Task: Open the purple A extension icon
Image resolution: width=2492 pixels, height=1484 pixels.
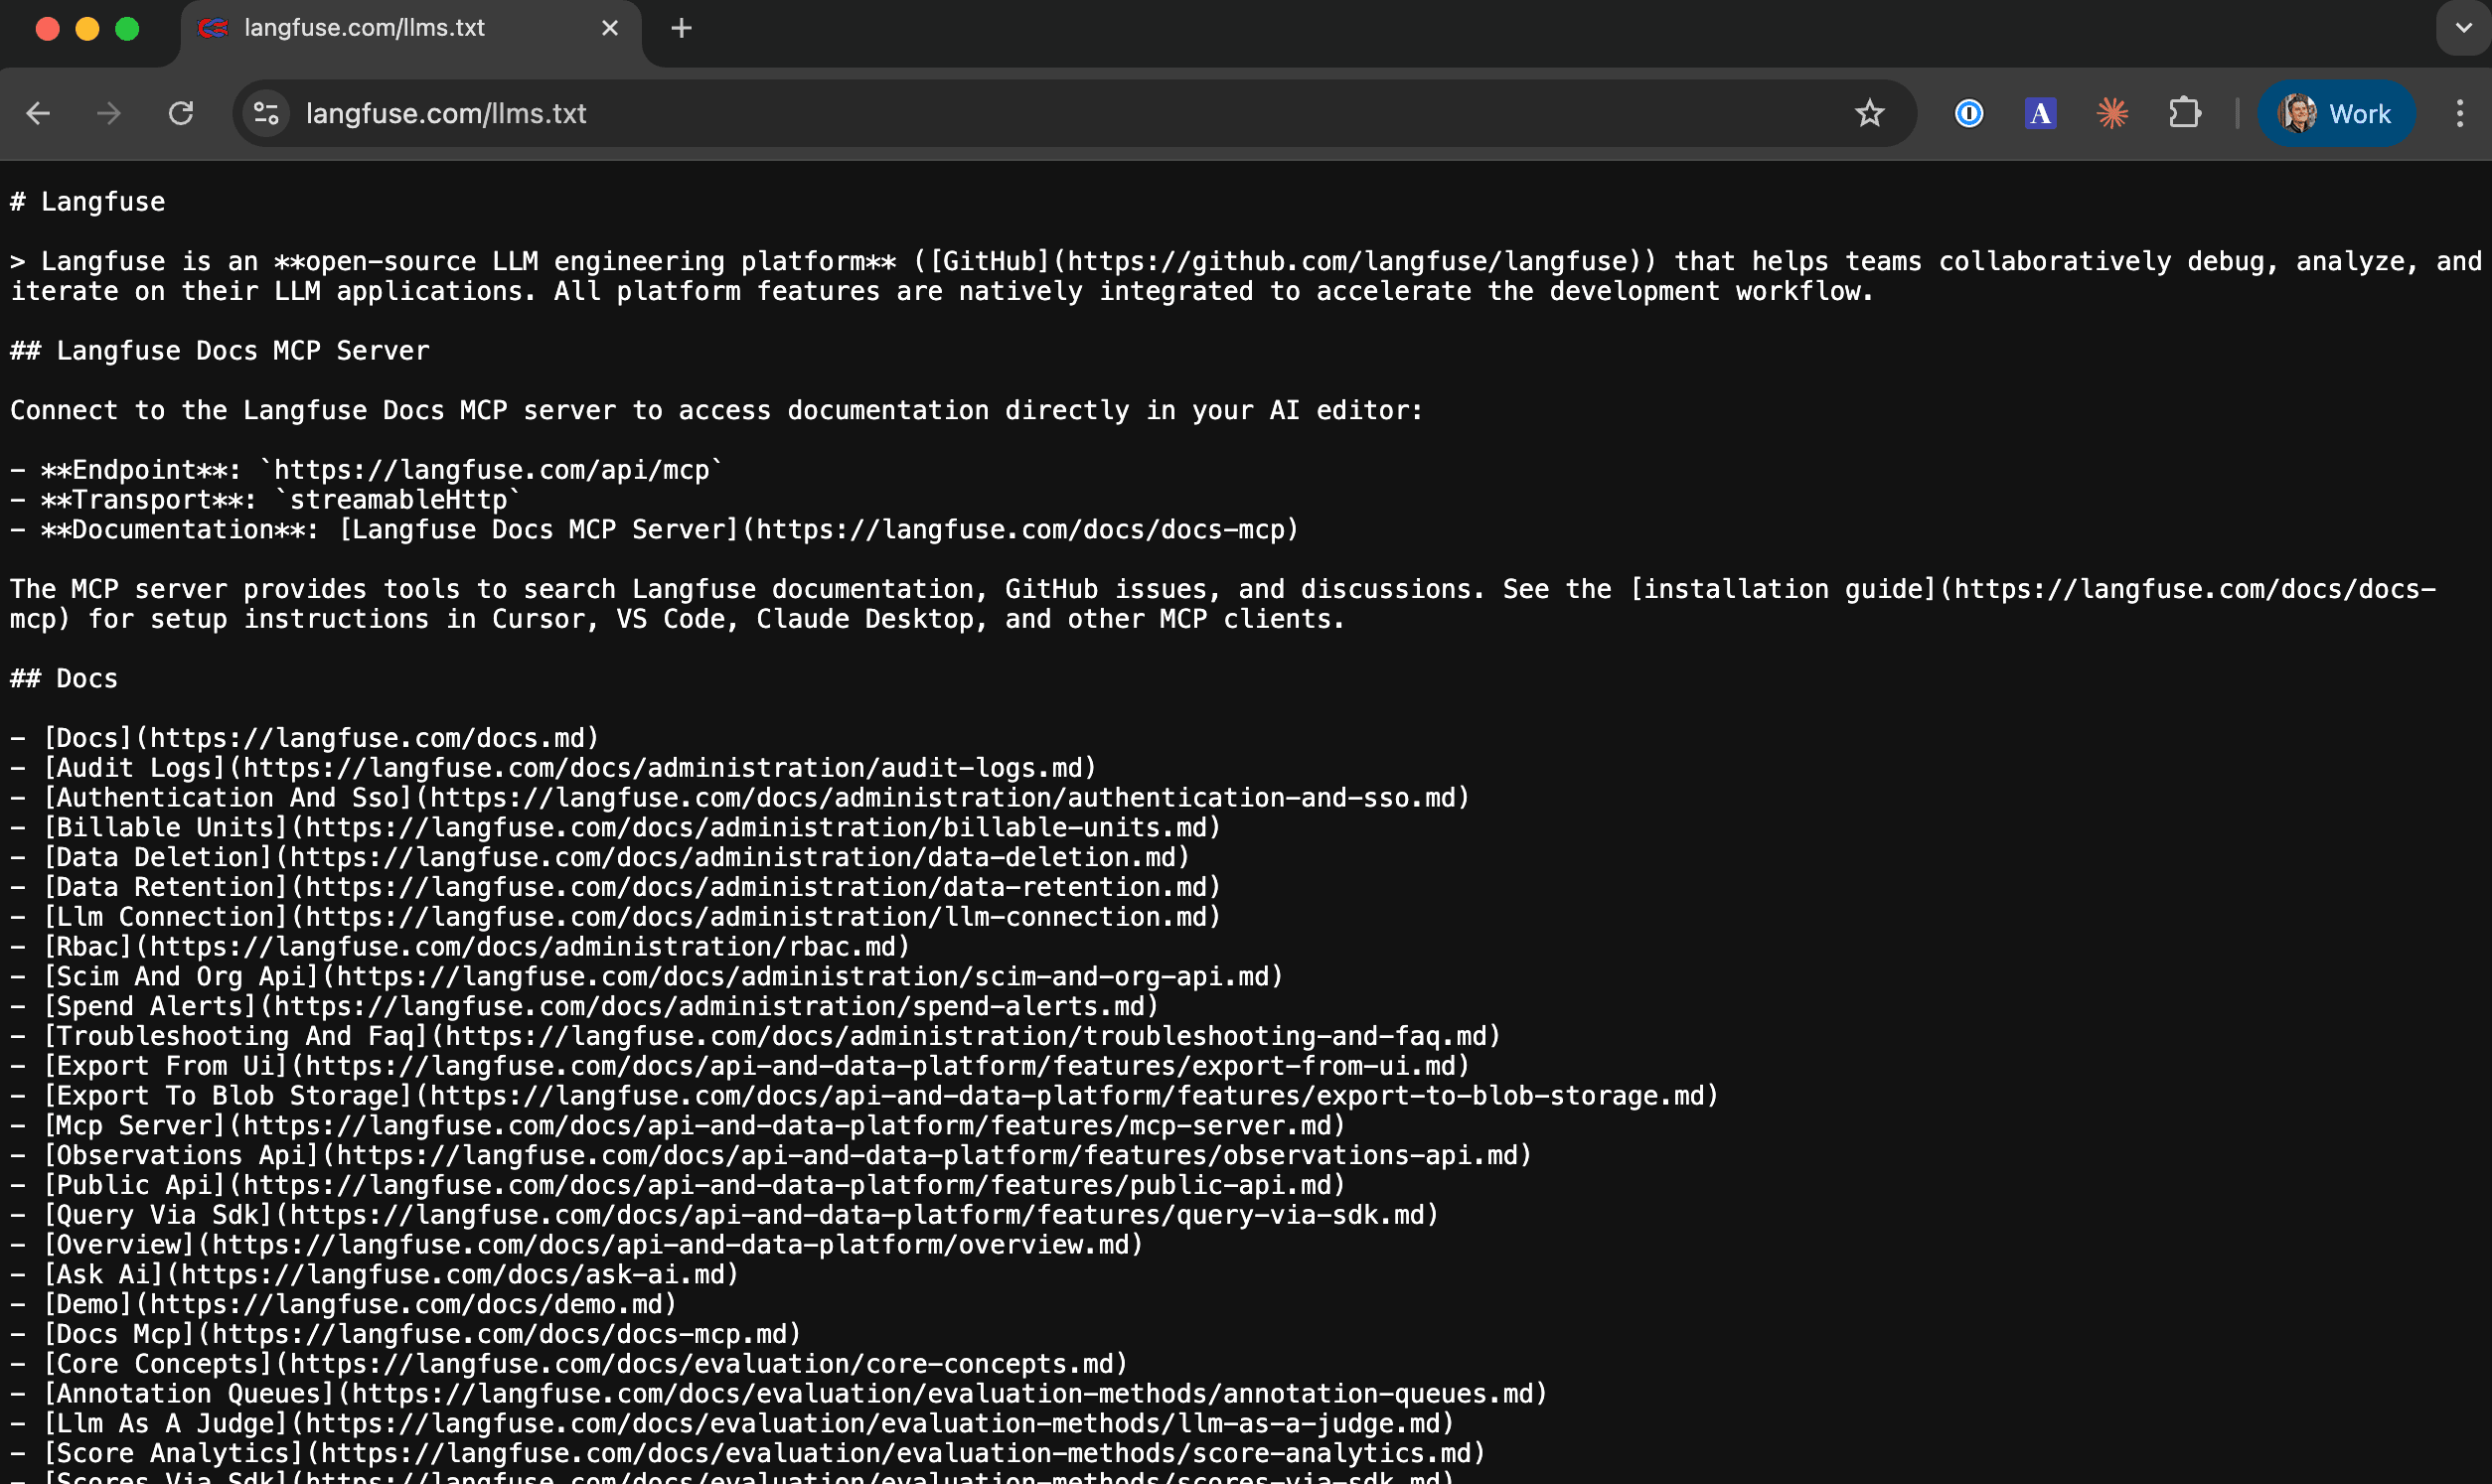Action: click(2040, 113)
